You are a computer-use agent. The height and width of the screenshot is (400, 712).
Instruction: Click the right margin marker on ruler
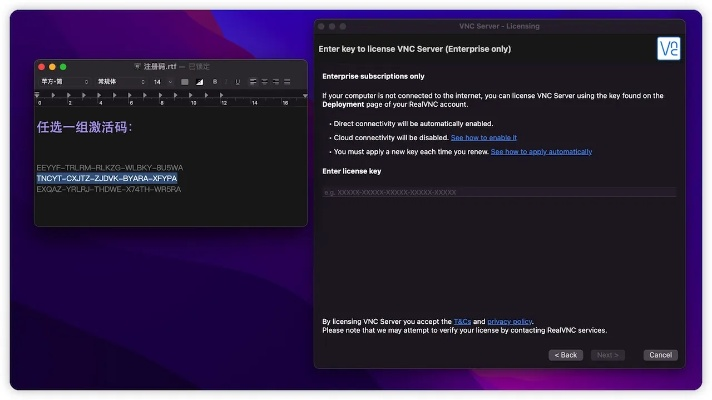coord(305,95)
